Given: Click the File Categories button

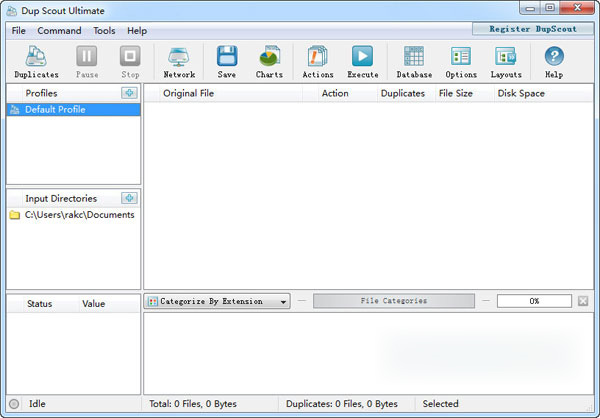Looking at the screenshot, I should [393, 301].
